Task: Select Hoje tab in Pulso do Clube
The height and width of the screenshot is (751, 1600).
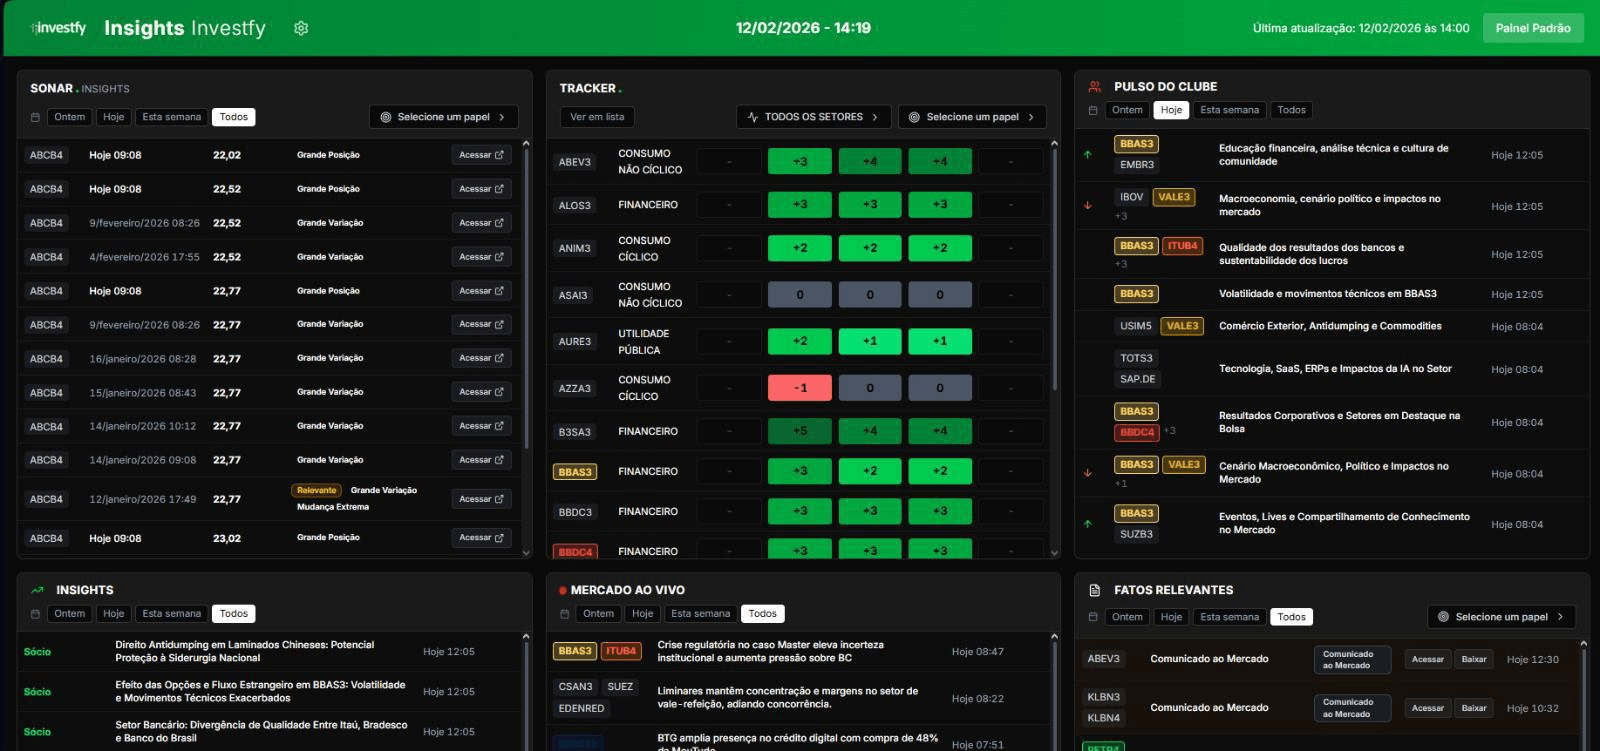Action: pos(1171,110)
